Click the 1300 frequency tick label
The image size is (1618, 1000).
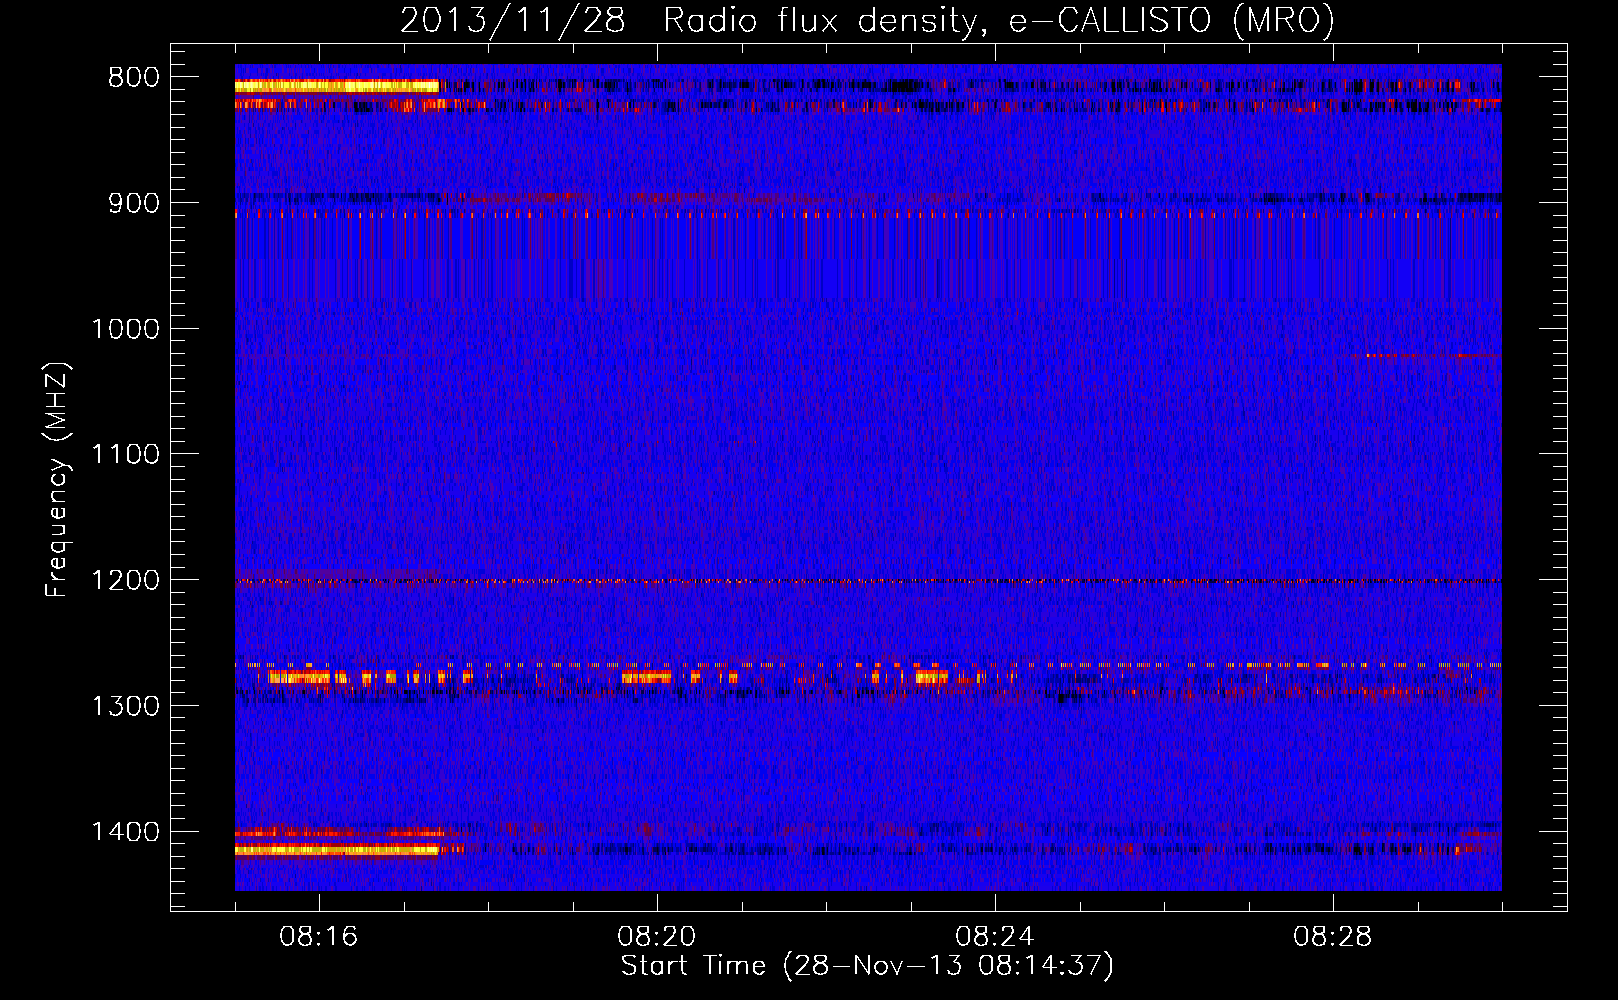pos(126,707)
